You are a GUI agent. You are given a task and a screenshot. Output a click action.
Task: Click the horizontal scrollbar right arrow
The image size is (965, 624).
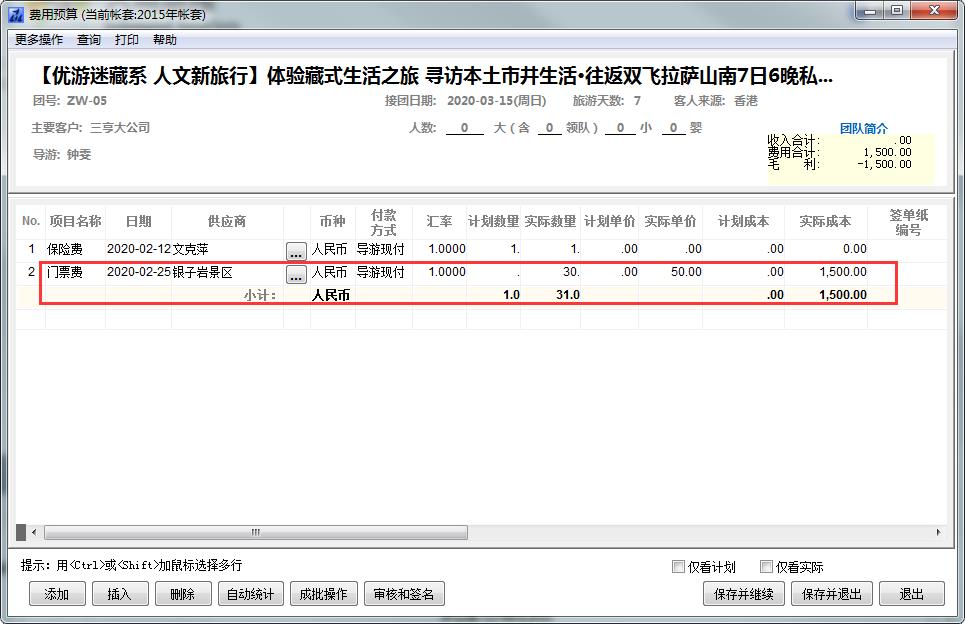938,533
